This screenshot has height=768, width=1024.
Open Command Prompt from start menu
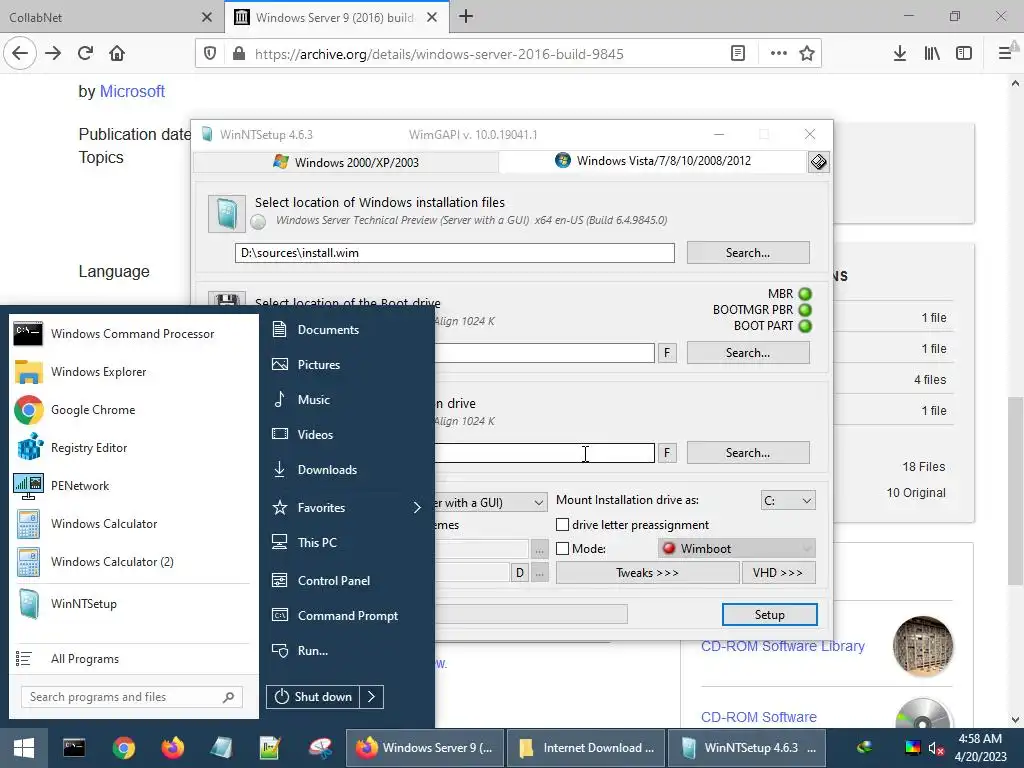pos(347,616)
